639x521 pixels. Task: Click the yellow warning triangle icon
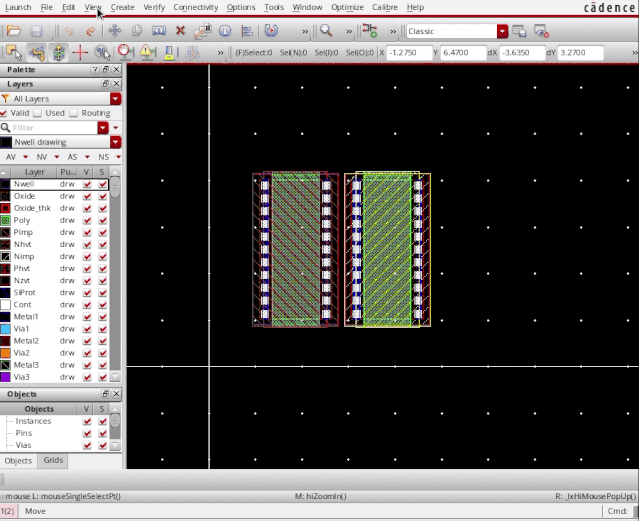[x=146, y=52]
